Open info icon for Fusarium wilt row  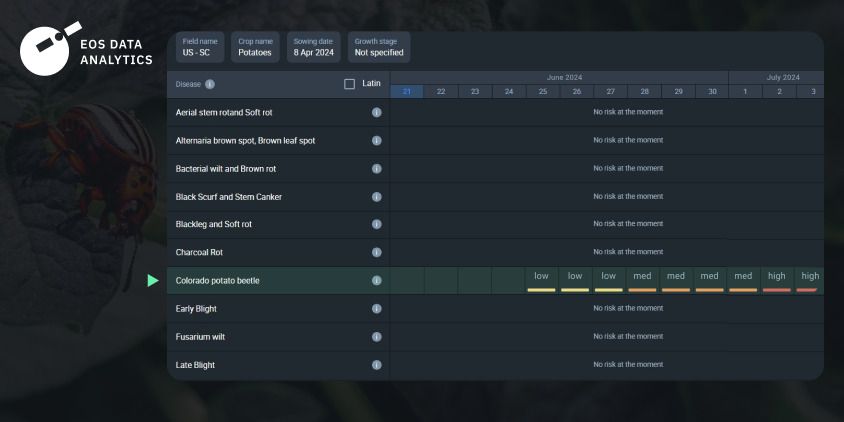pyautogui.click(x=377, y=337)
